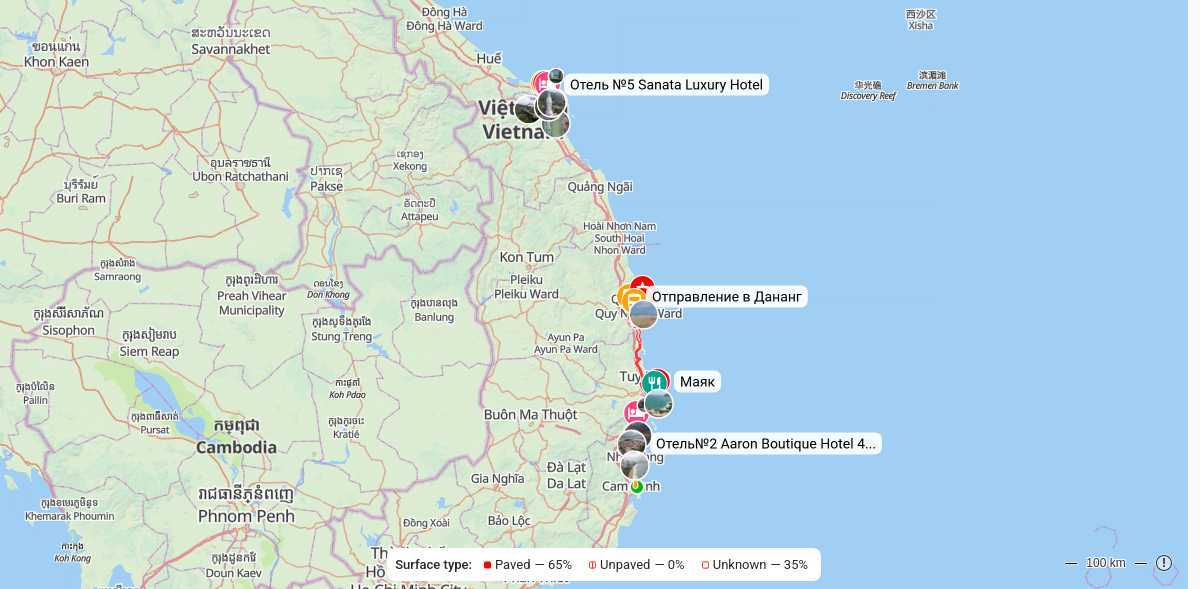Image resolution: width=1200 pixels, height=589 pixels.
Task: Open the Отель№2 Aaron Boutique Hotel label
Action: coord(765,443)
